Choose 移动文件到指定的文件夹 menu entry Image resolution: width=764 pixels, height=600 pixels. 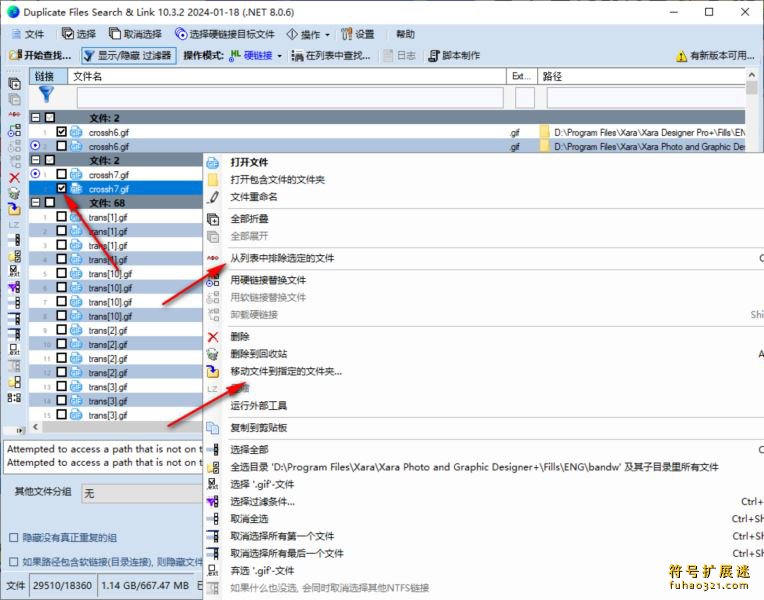click(x=286, y=371)
